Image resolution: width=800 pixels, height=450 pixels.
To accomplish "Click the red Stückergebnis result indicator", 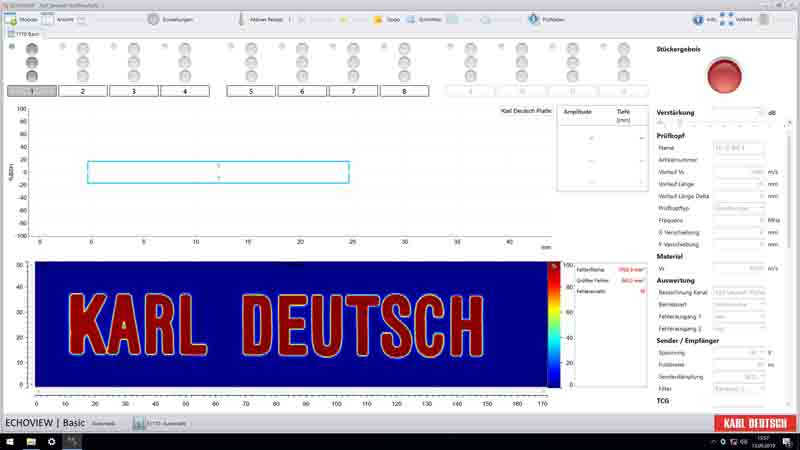I will tap(724, 76).
